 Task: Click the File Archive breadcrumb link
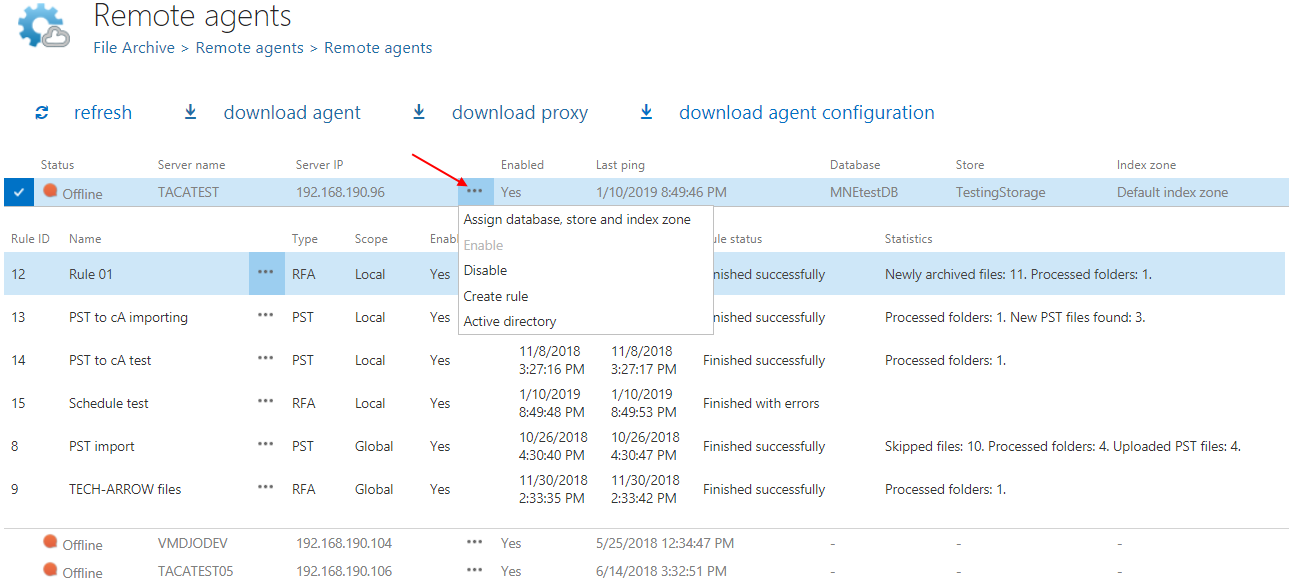pyautogui.click(x=134, y=48)
